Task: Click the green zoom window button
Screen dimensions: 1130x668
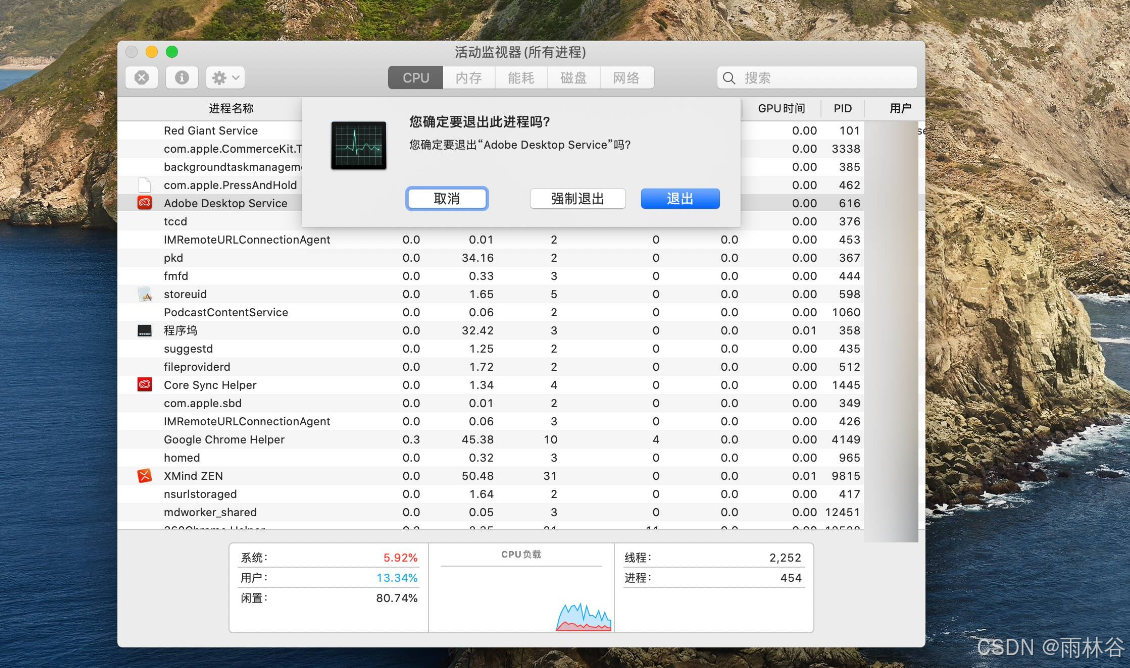Action: 172,52
